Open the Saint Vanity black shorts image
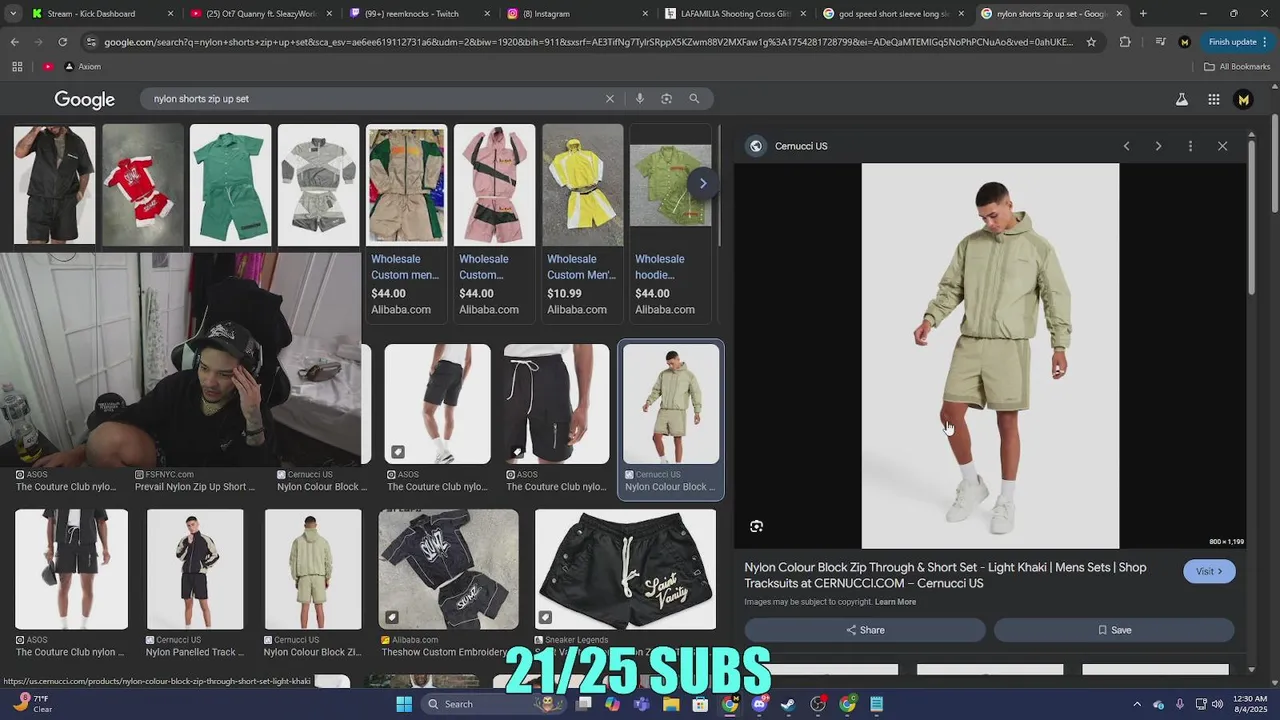This screenshot has height=720, width=1280. pos(625,570)
